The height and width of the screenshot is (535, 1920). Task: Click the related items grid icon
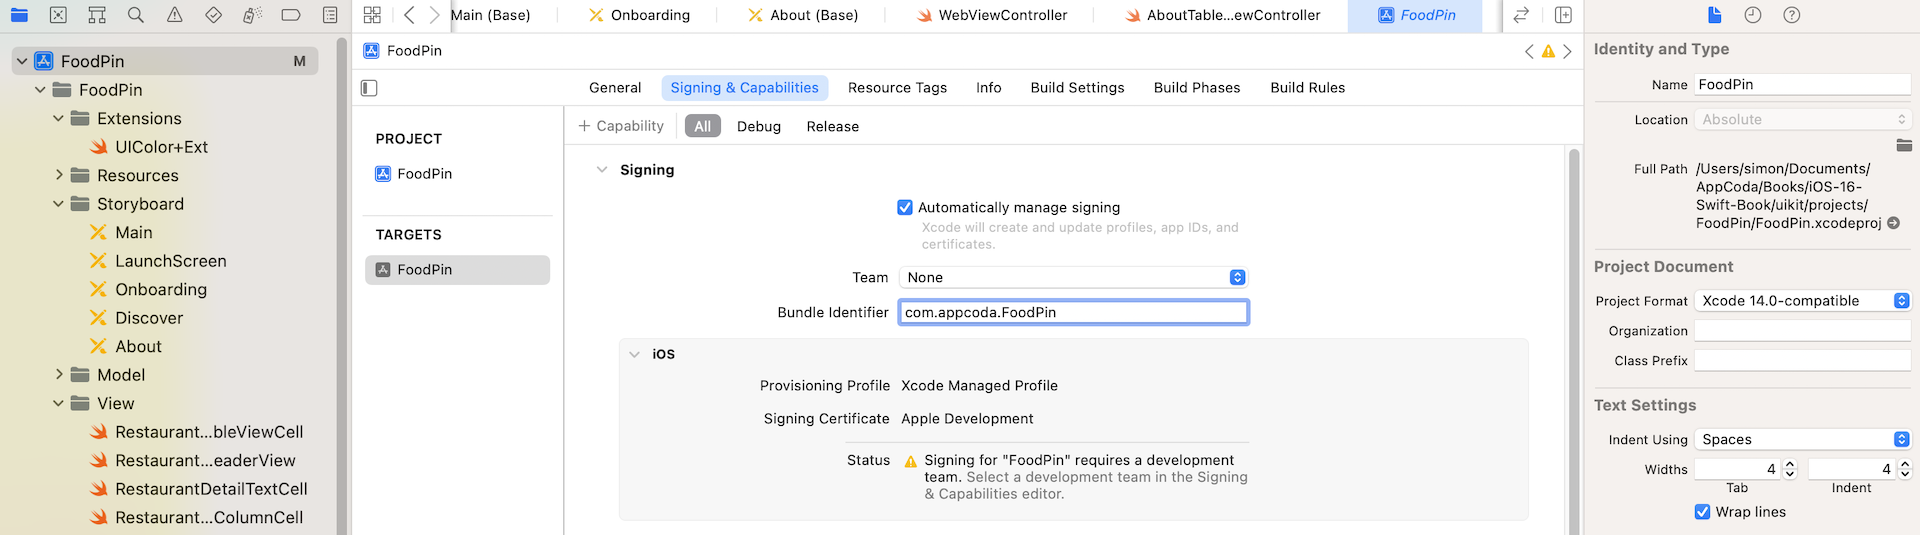pos(372,15)
